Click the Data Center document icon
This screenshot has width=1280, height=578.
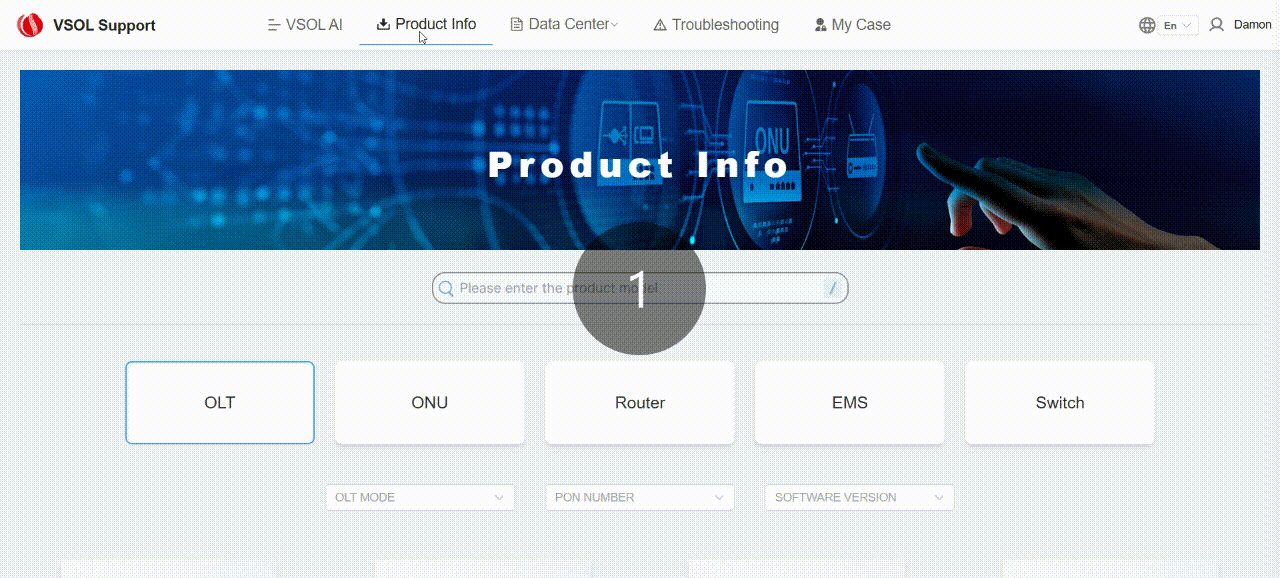517,25
